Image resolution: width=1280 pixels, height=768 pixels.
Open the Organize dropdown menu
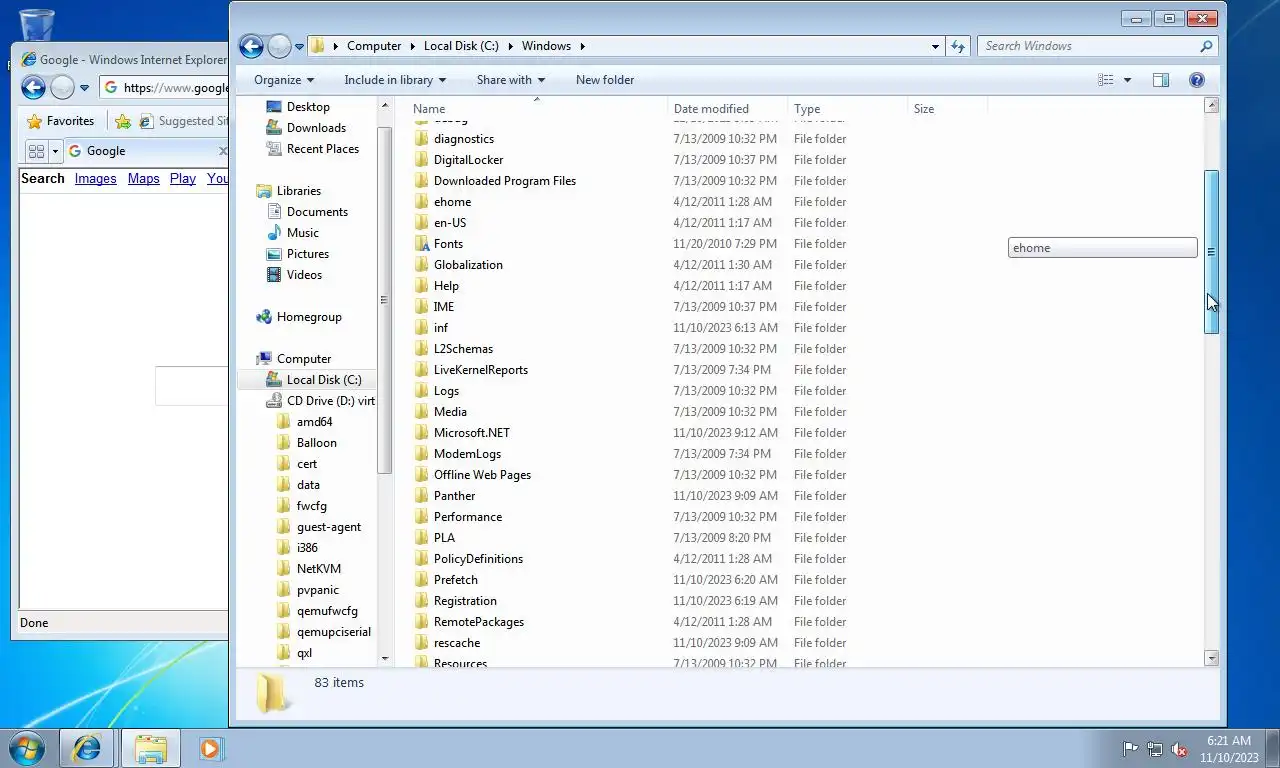click(x=284, y=80)
